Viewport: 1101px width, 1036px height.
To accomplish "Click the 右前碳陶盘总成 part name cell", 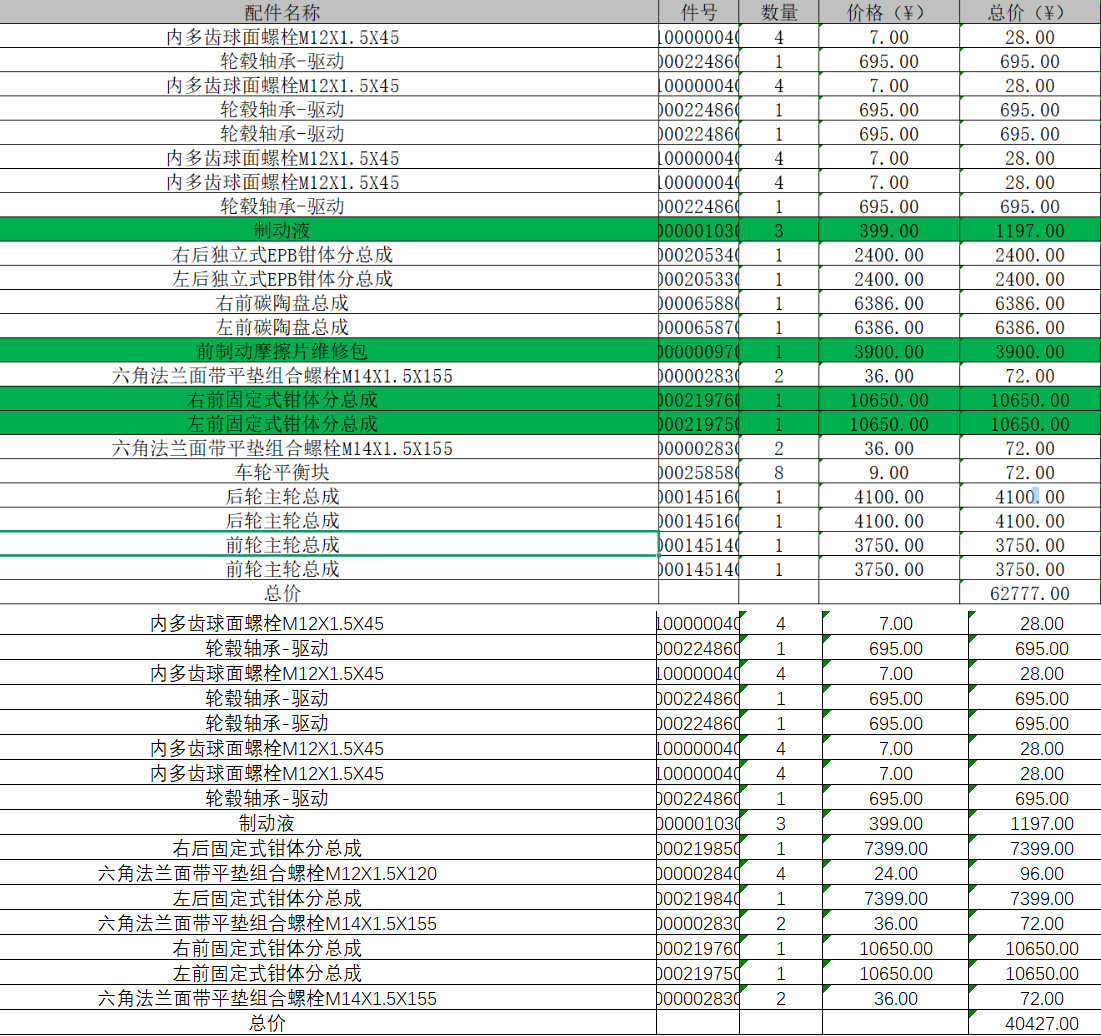I will pyautogui.click(x=282, y=303).
